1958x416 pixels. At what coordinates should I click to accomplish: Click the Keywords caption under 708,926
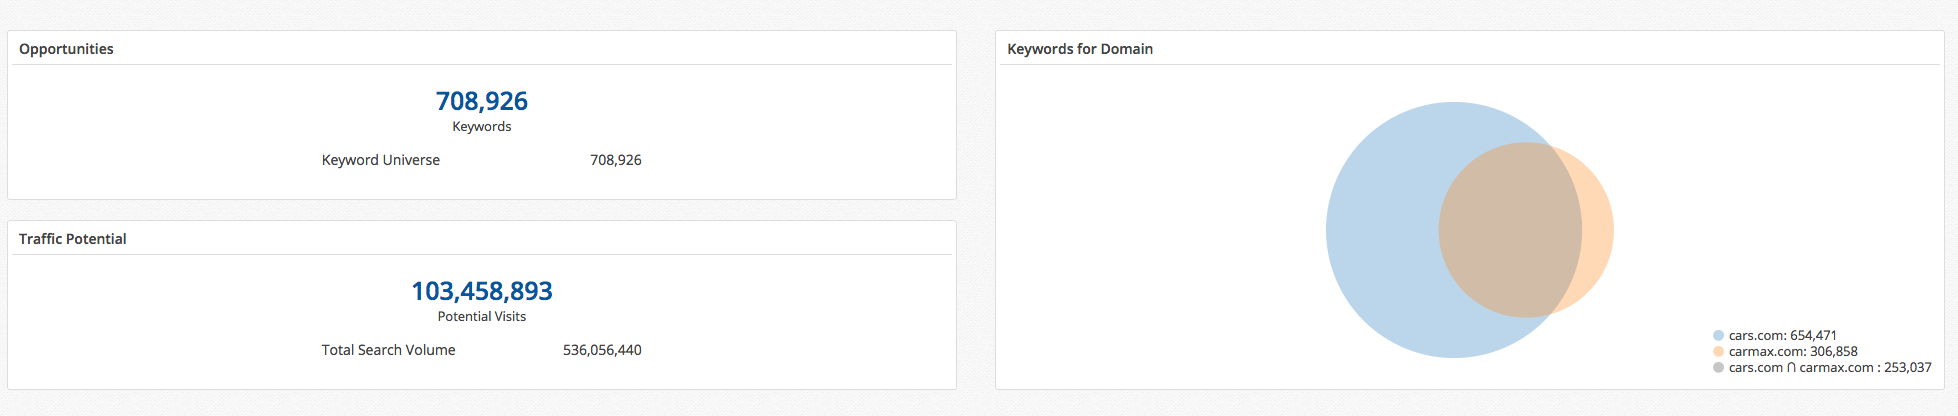click(482, 126)
